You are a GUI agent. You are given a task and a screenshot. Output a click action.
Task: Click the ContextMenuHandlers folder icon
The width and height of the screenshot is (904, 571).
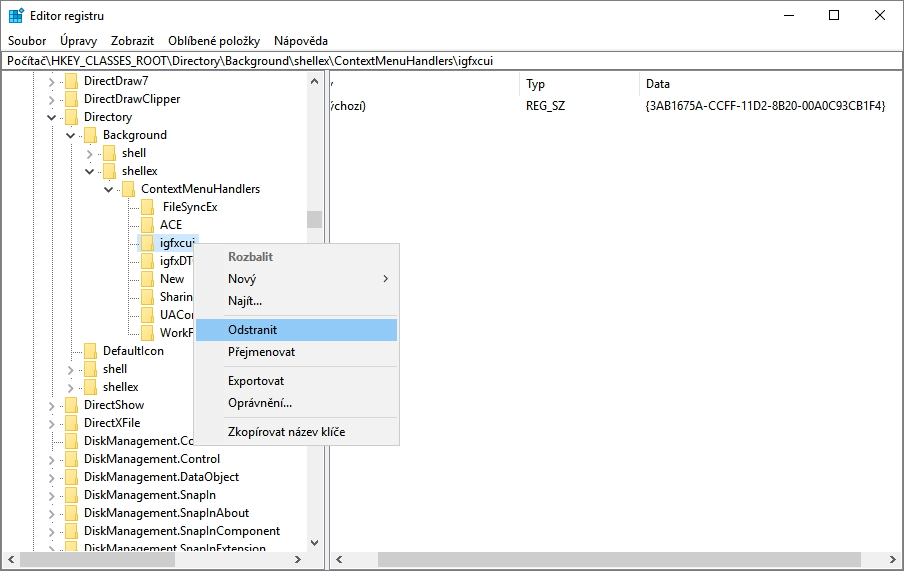coord(129,189)
